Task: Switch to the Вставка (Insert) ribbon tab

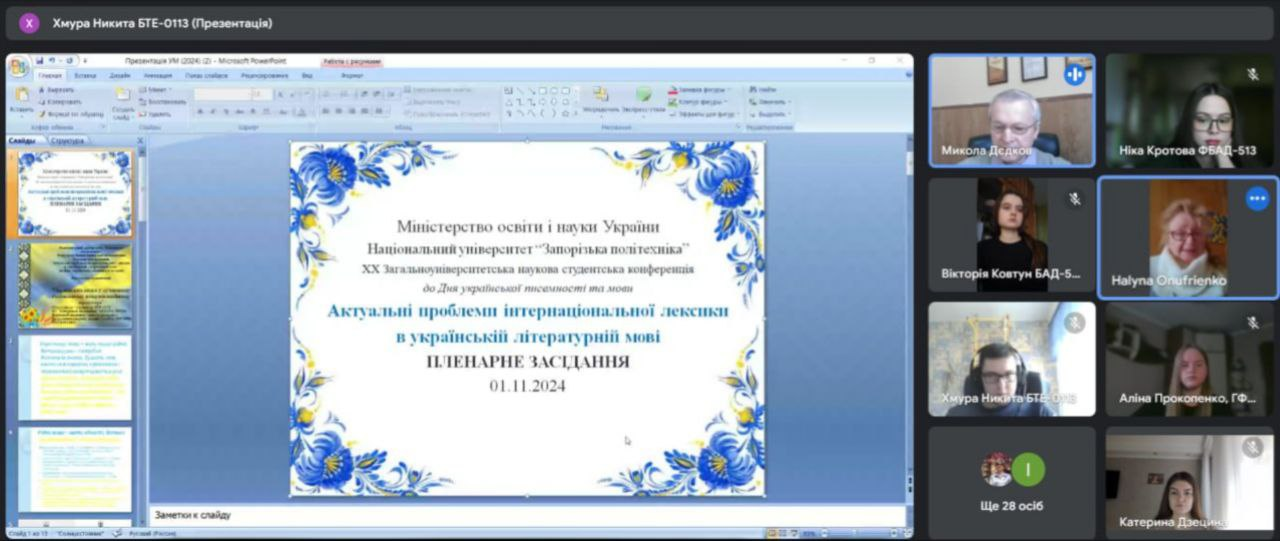Action: point(85,75)
